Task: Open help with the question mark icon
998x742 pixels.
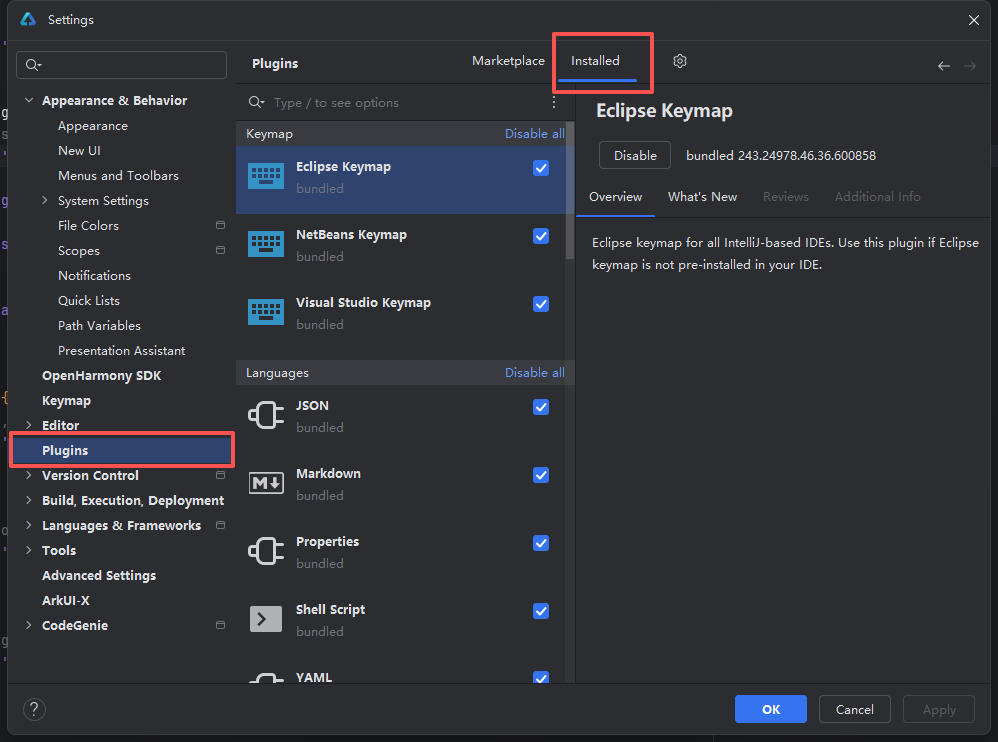Action: (34, 709)
